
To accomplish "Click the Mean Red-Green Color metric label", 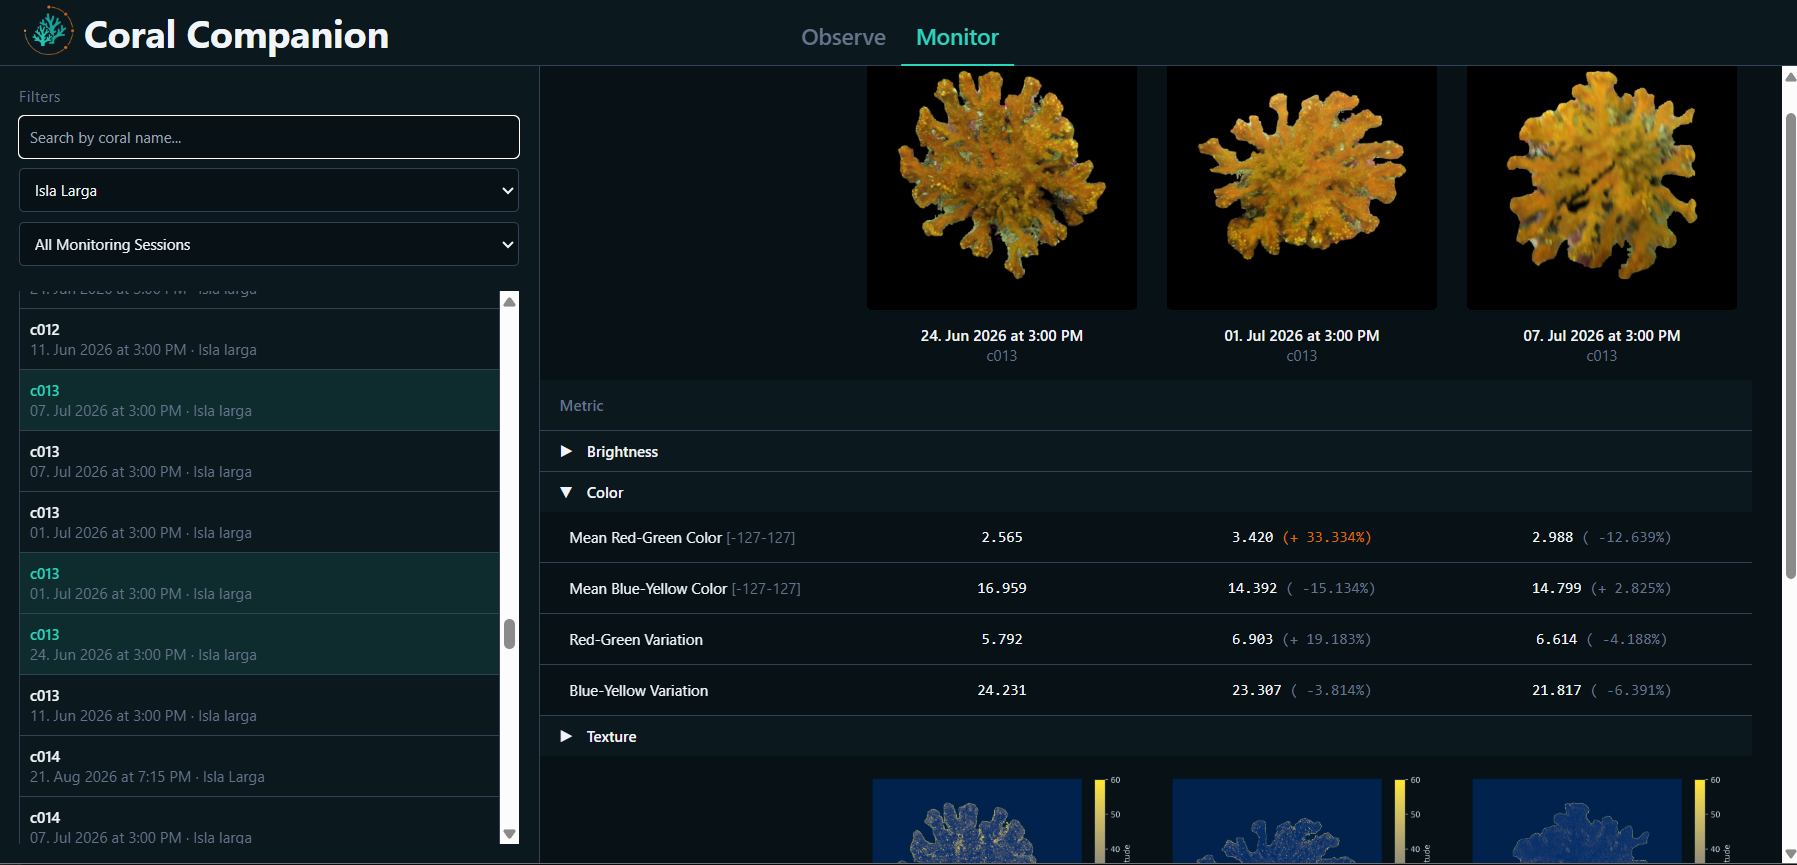I will 646,538.
